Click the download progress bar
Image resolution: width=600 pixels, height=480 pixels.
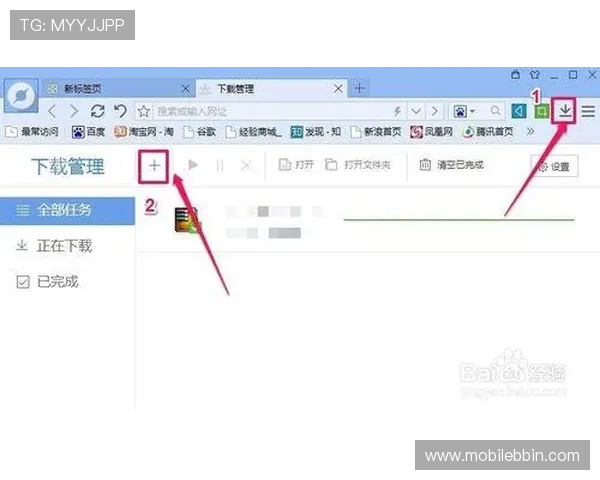pos(459,220)
